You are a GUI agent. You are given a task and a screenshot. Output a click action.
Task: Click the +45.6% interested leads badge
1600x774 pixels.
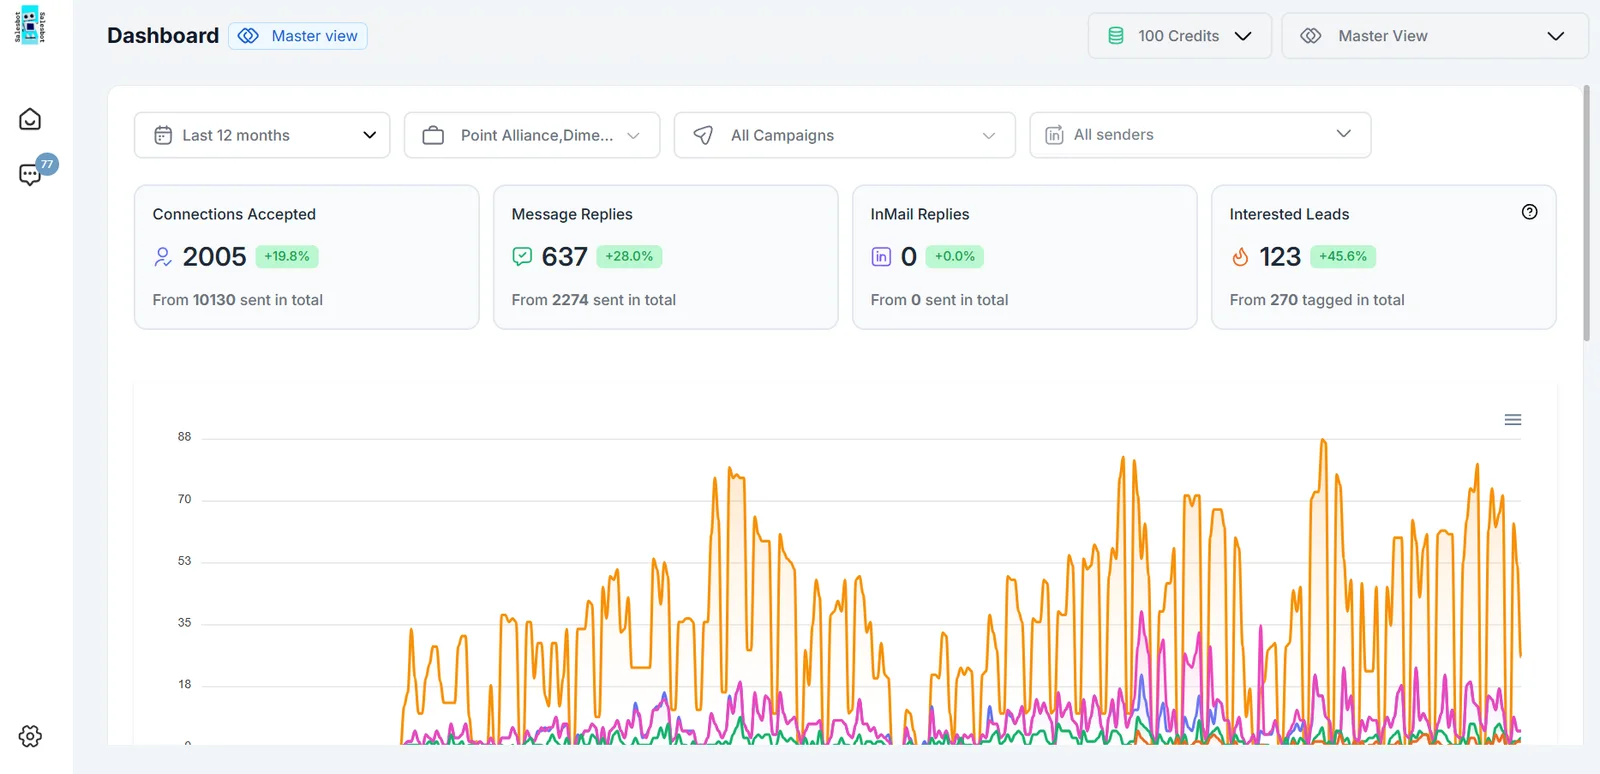pos(1343,256)
